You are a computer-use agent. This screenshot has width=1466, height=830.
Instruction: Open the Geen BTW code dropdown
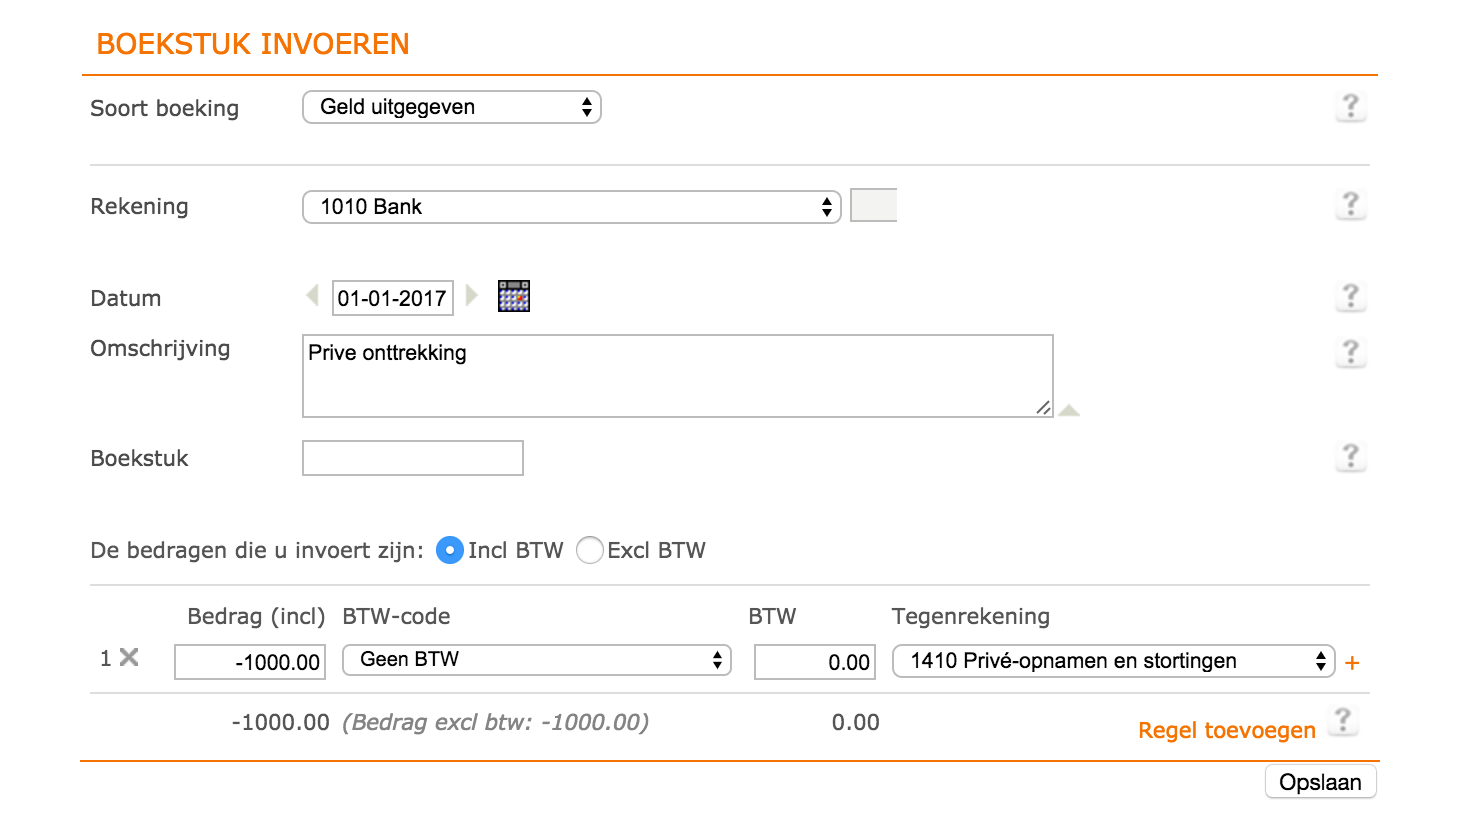point(537,660)
